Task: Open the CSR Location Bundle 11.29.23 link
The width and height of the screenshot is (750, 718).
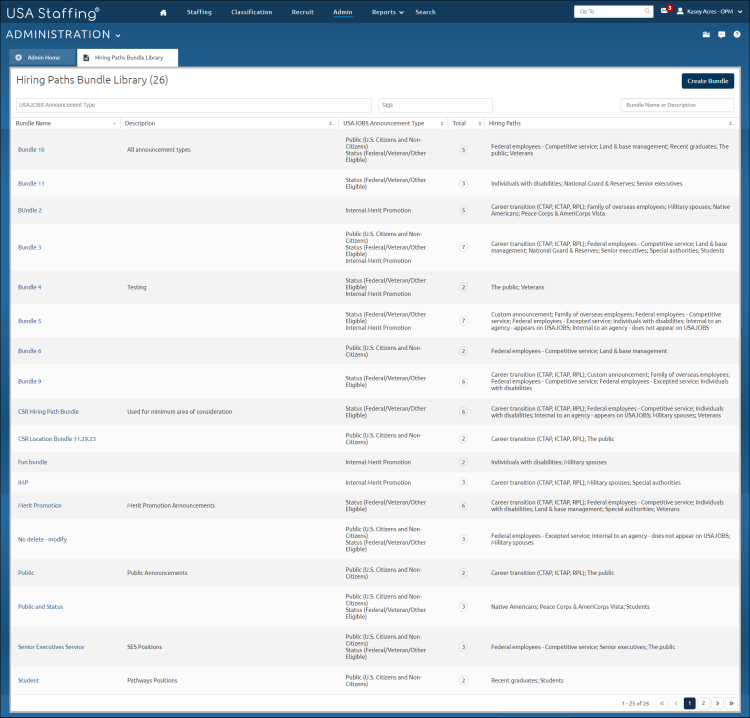Action: [x=57, y=439]
